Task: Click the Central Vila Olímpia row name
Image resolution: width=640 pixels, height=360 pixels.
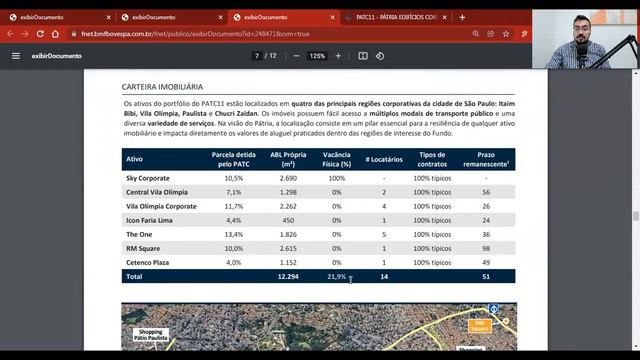Action: (x=157, y=192)
